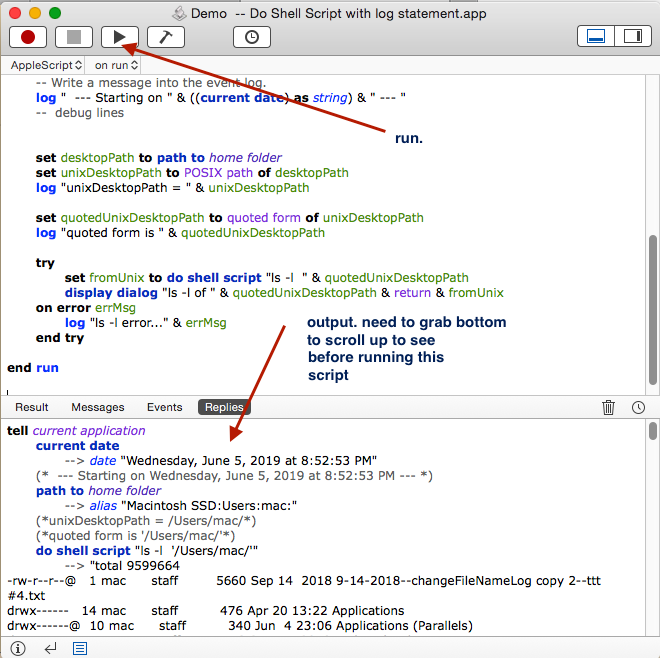Click the '476 Apr 20 13:22 Applications' row
This screenshot has height=658, width=660.
tap(205, 610)
